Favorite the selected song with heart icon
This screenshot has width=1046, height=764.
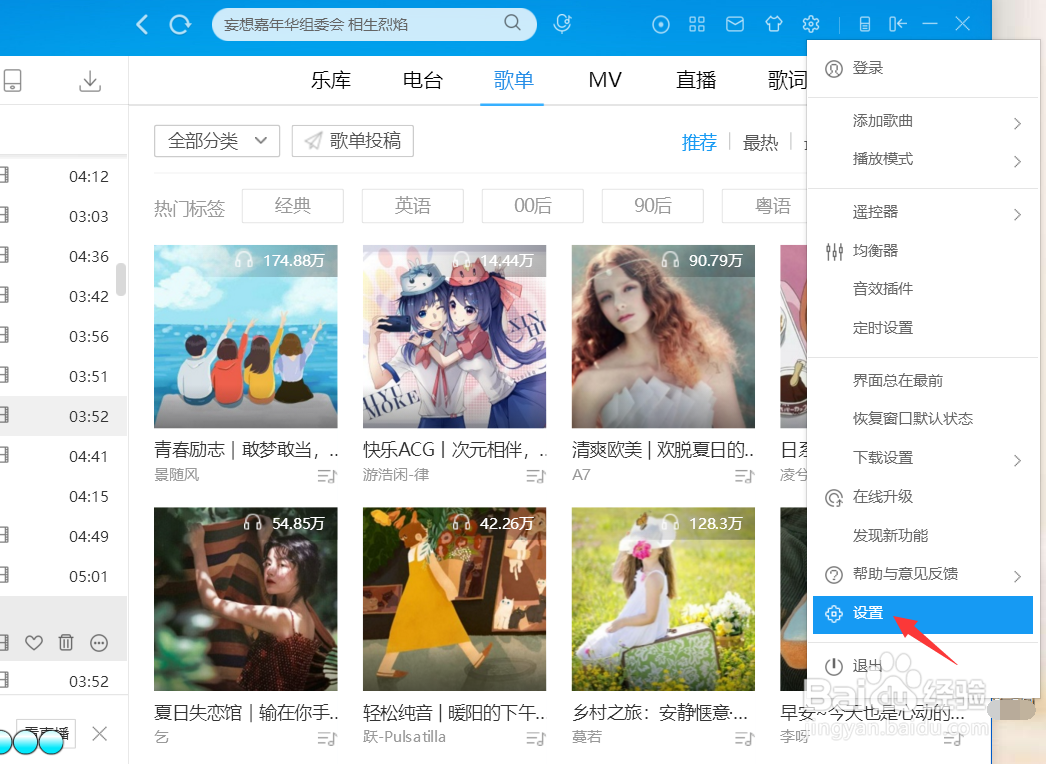33,643
